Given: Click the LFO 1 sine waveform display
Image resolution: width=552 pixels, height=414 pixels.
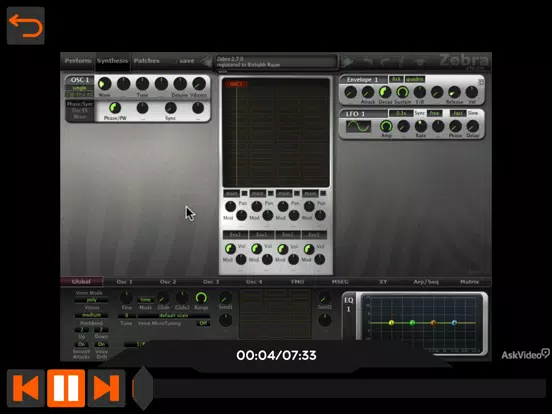Looking at the screenshot, I should (358, 126).
